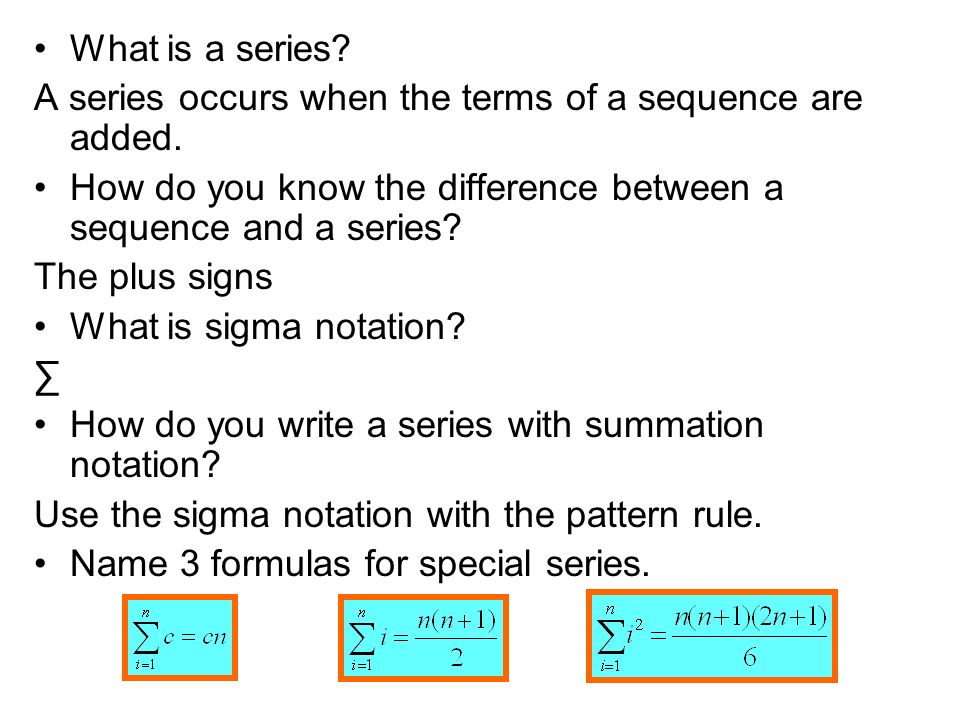Click the word 'added.' in the answer
Viewport: 960px width, 720px height.
point(126,138)
